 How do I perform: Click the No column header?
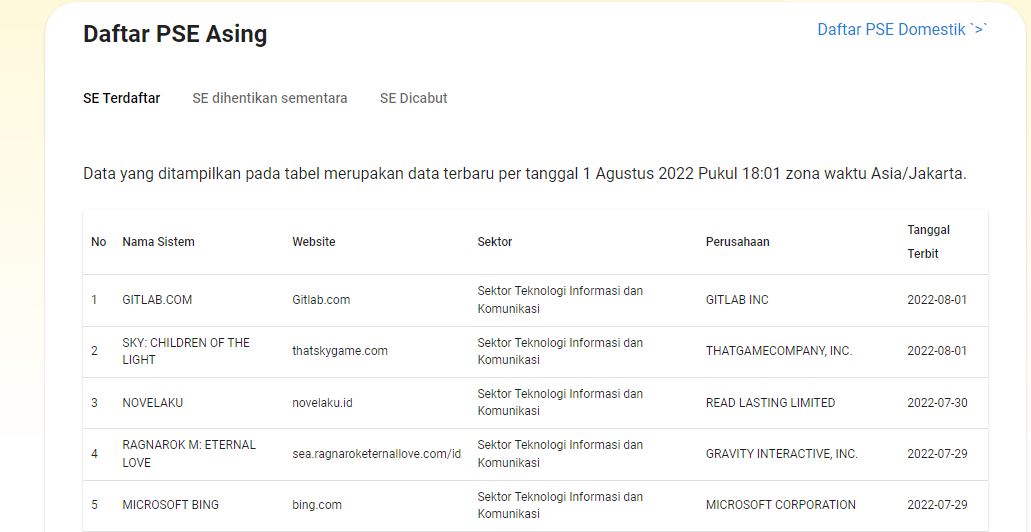click(x=99, y=242)
